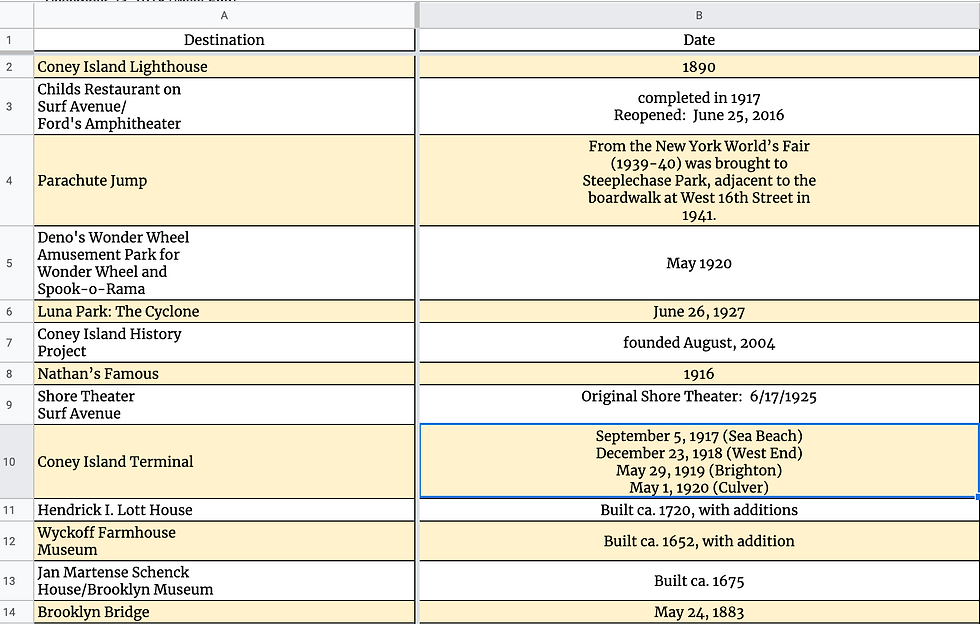Select Coney Island Lighthouse cell
Image resolution: width=980 pixels, height=624 pixels.
coord(224,67)
